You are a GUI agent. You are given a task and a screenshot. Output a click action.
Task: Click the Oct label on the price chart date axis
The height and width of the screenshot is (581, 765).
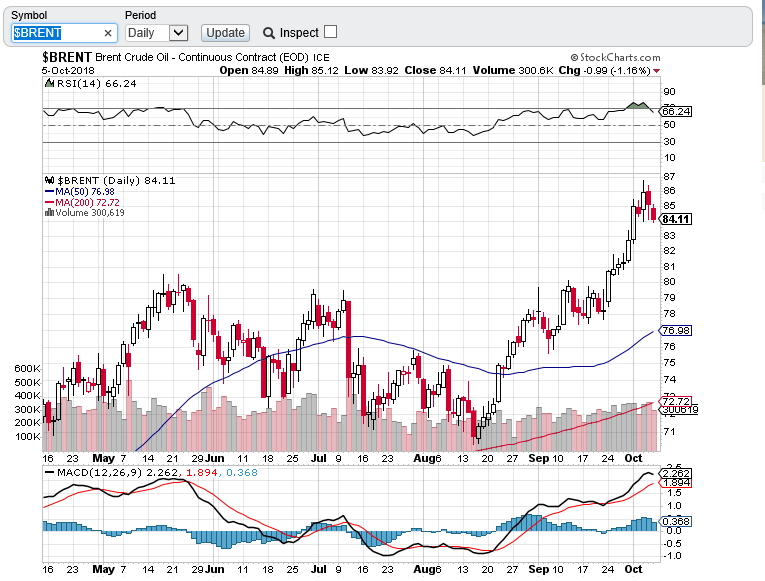(633, 459)
